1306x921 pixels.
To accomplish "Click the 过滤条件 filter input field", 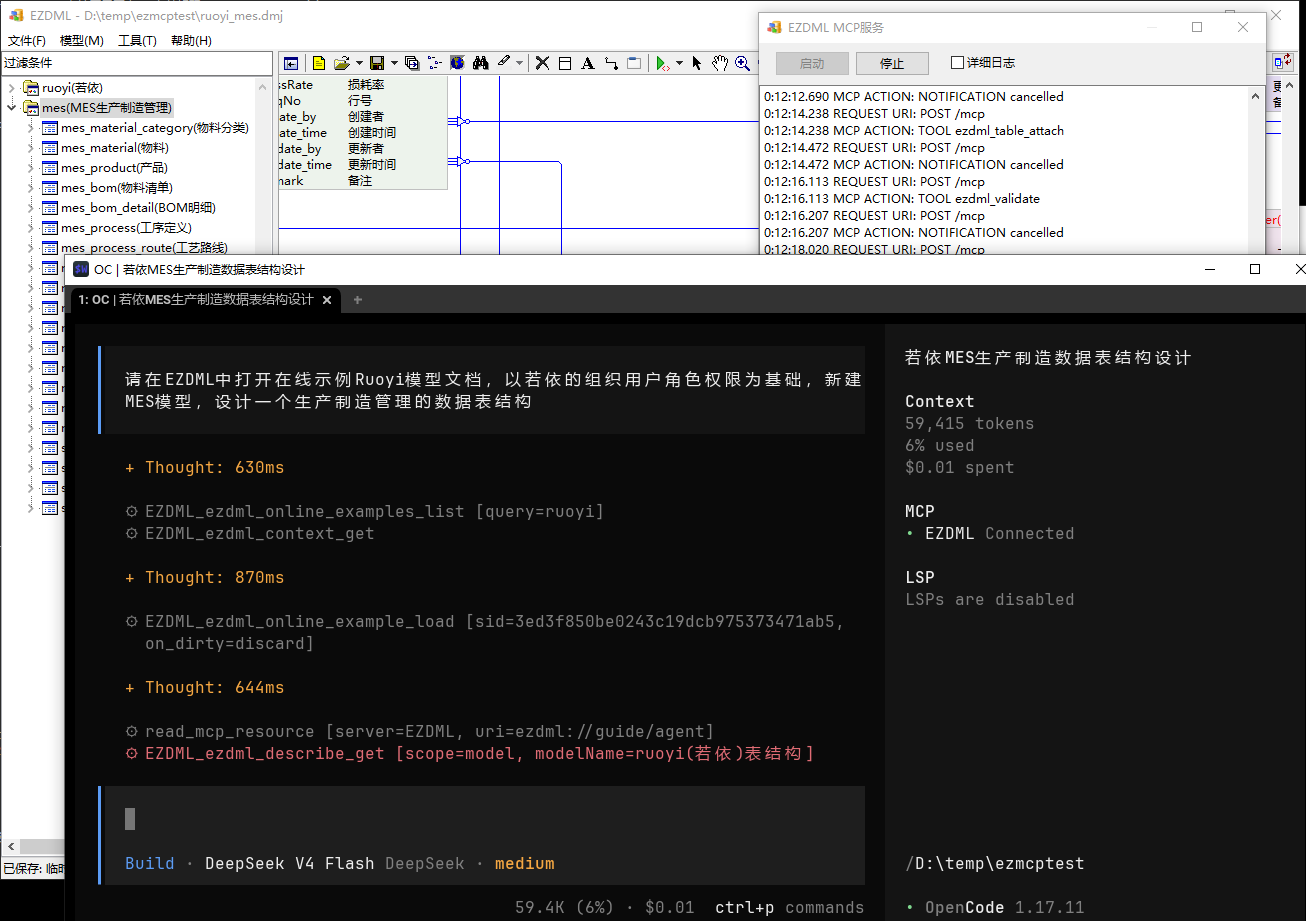I will coord(137,63).
